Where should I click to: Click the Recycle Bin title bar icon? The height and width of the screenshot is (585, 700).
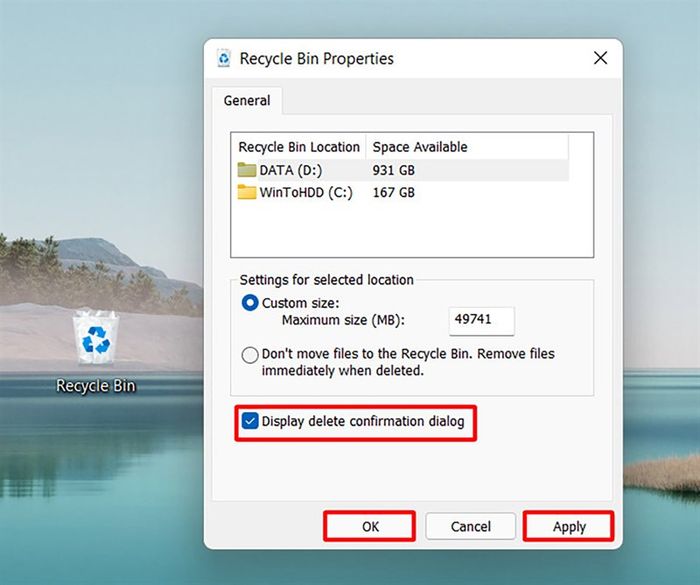(x=224, y=58)
